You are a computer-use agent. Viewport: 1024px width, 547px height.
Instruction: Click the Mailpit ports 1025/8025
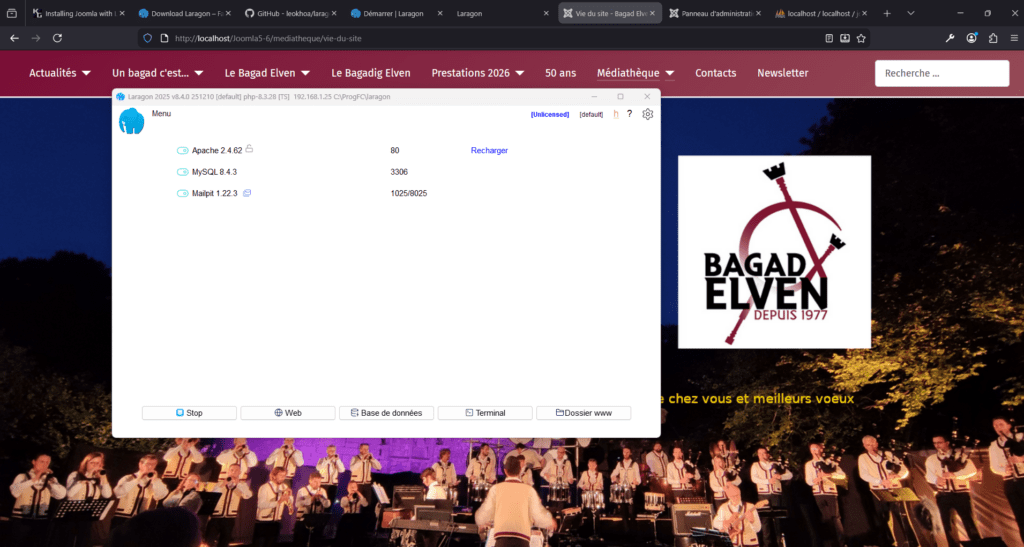(x=409, y=194)
